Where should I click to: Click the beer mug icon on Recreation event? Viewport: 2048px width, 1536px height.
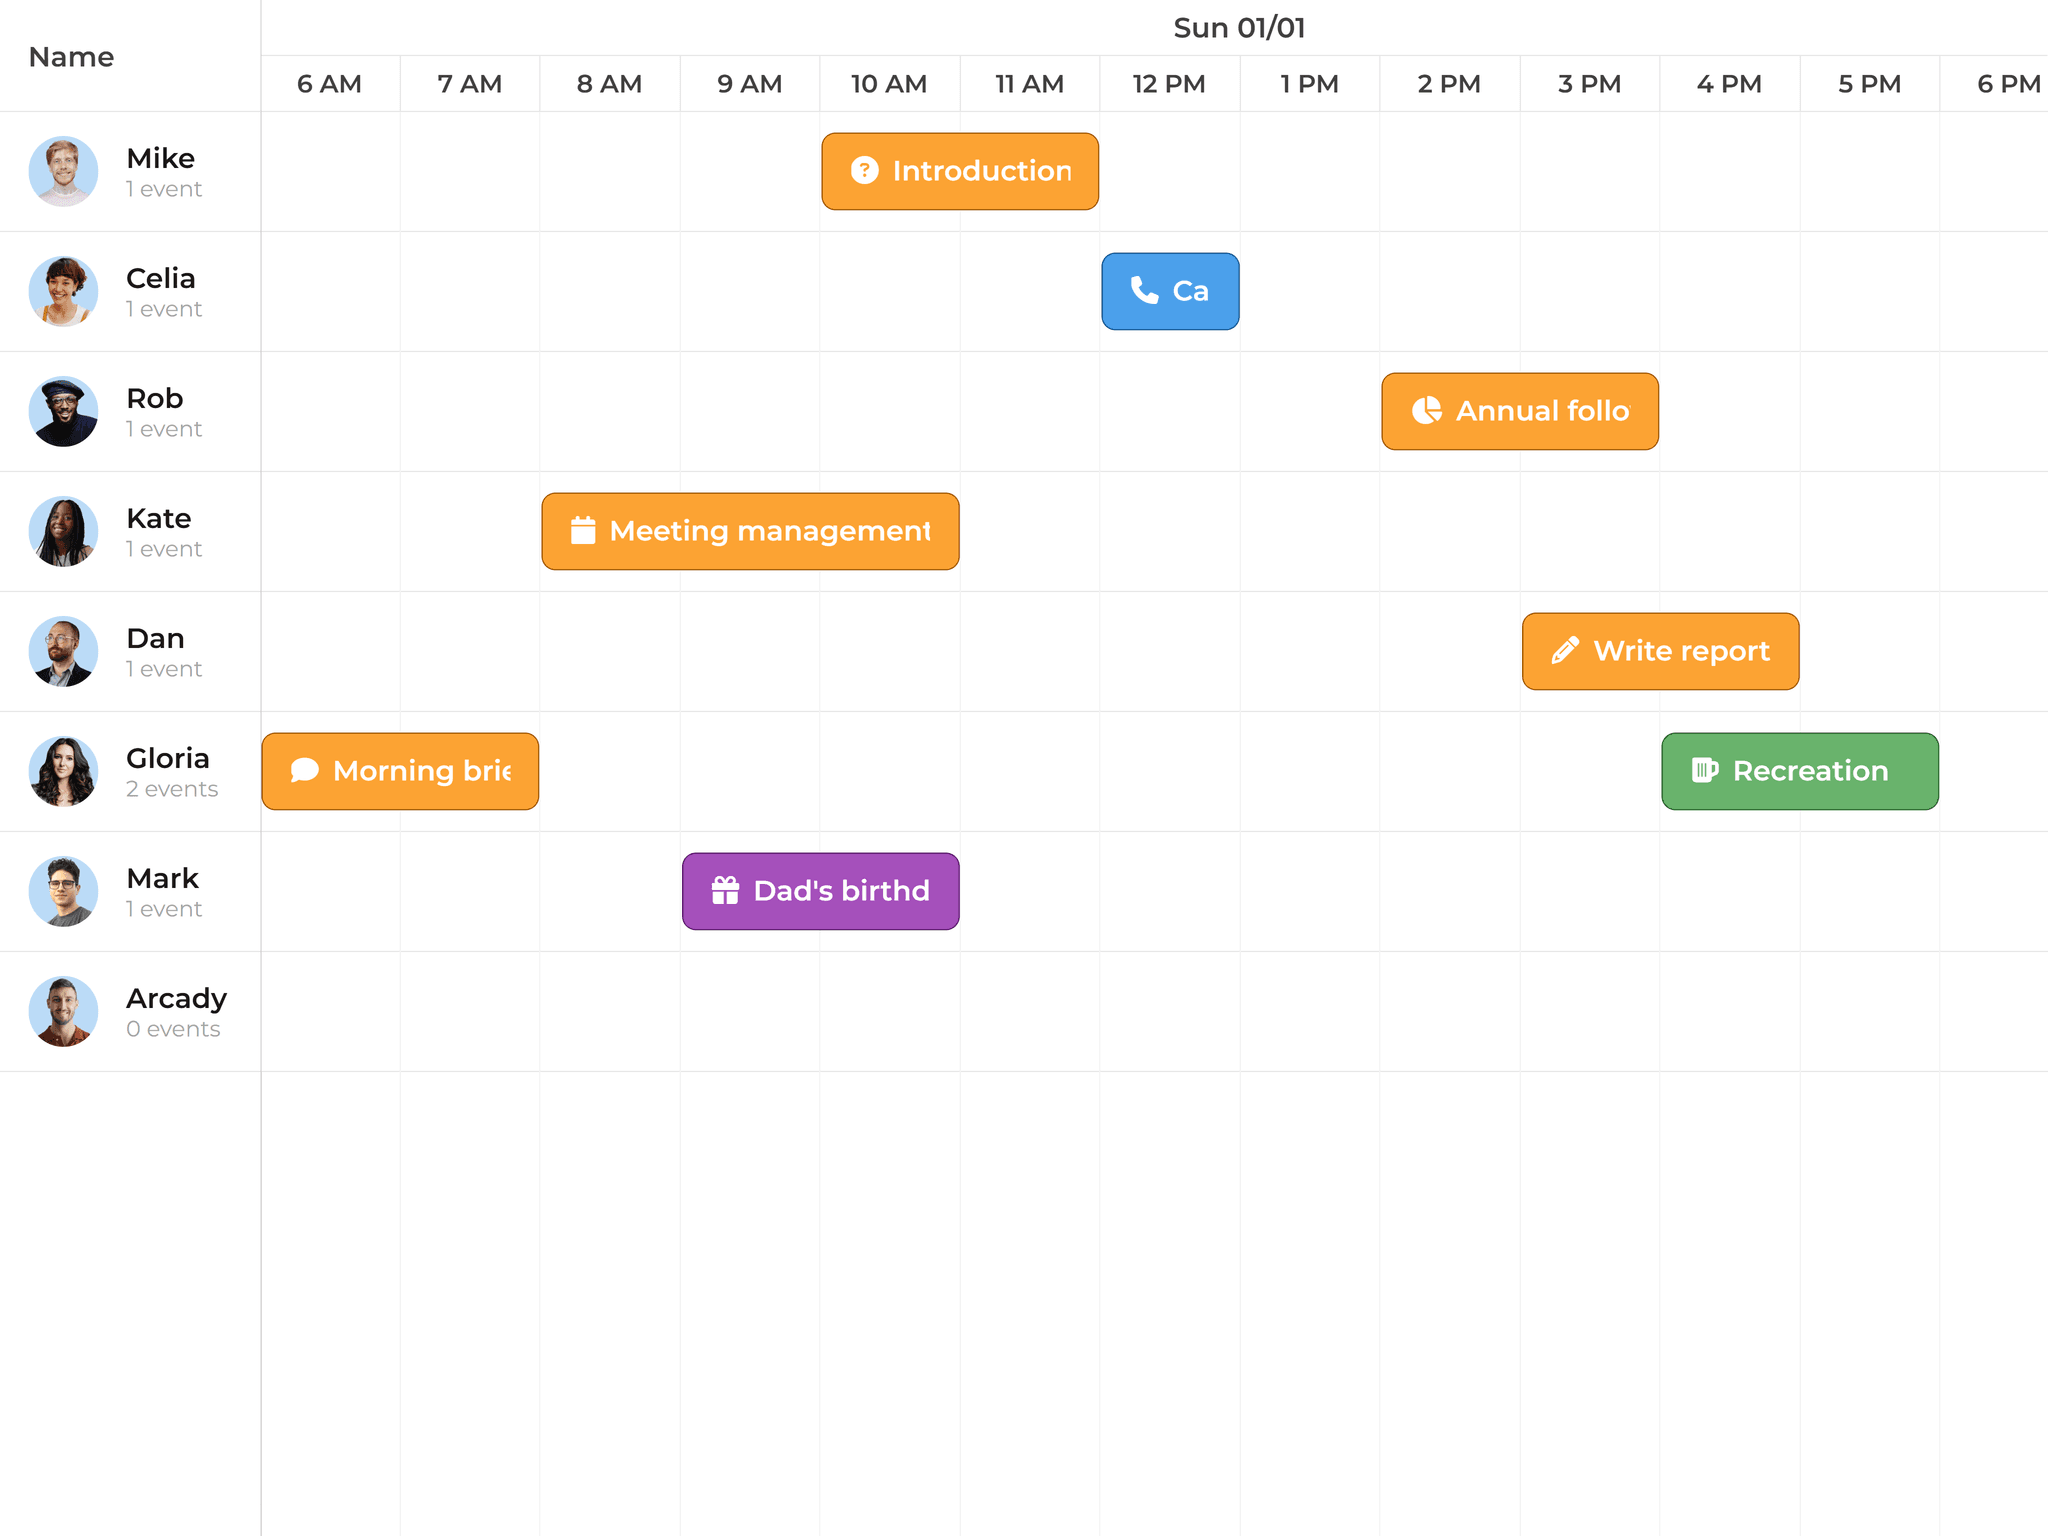tap(1703, 771)
